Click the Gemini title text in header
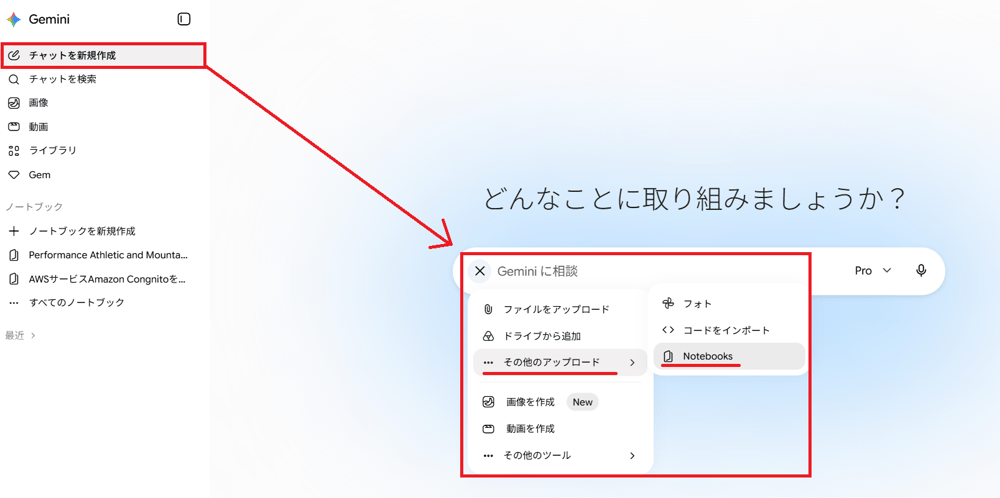Screen dimensions: 1000x498 pyautogui.click(x=49, y=20)
